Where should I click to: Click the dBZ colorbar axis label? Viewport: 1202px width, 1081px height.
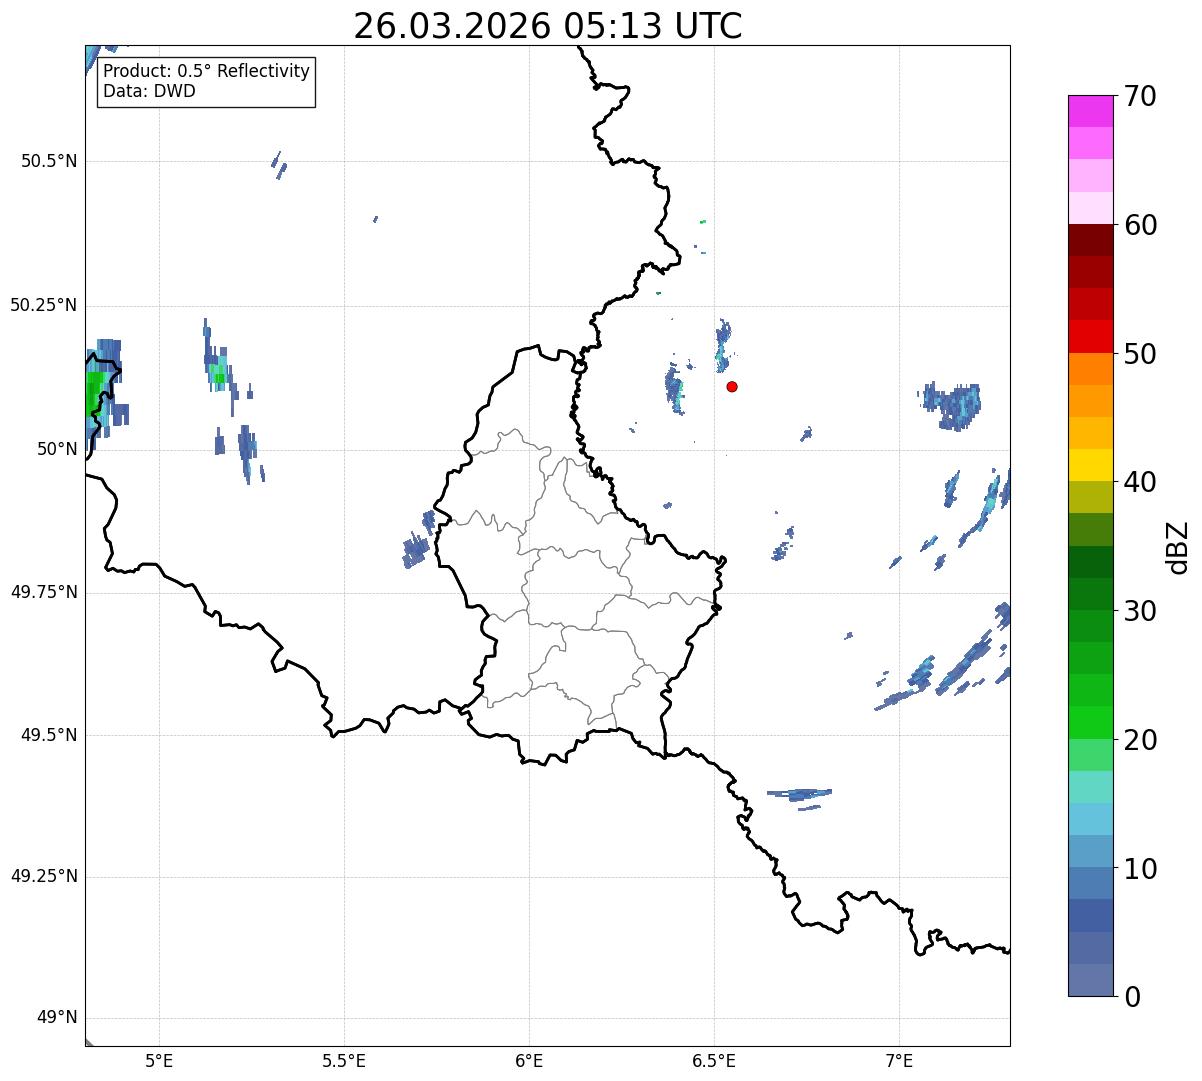(1178, 546)
